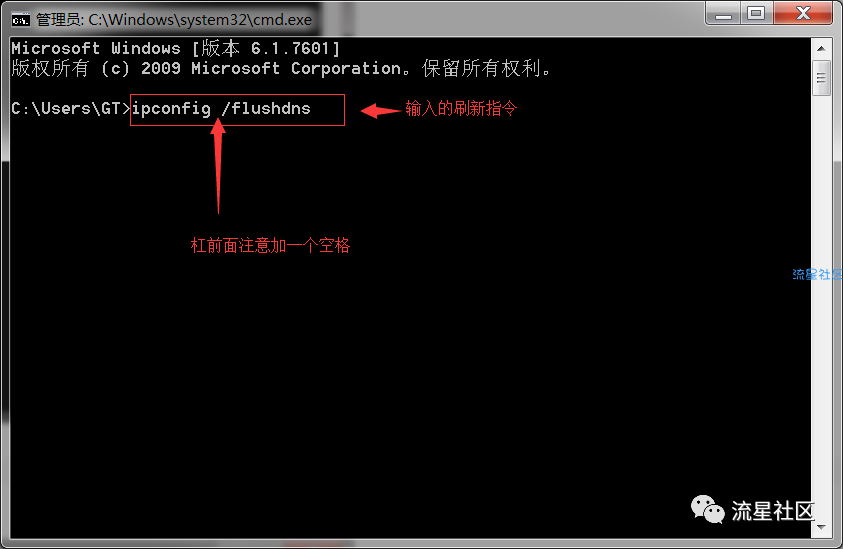Click the scrollbar track below the thumb

[821, 306]
